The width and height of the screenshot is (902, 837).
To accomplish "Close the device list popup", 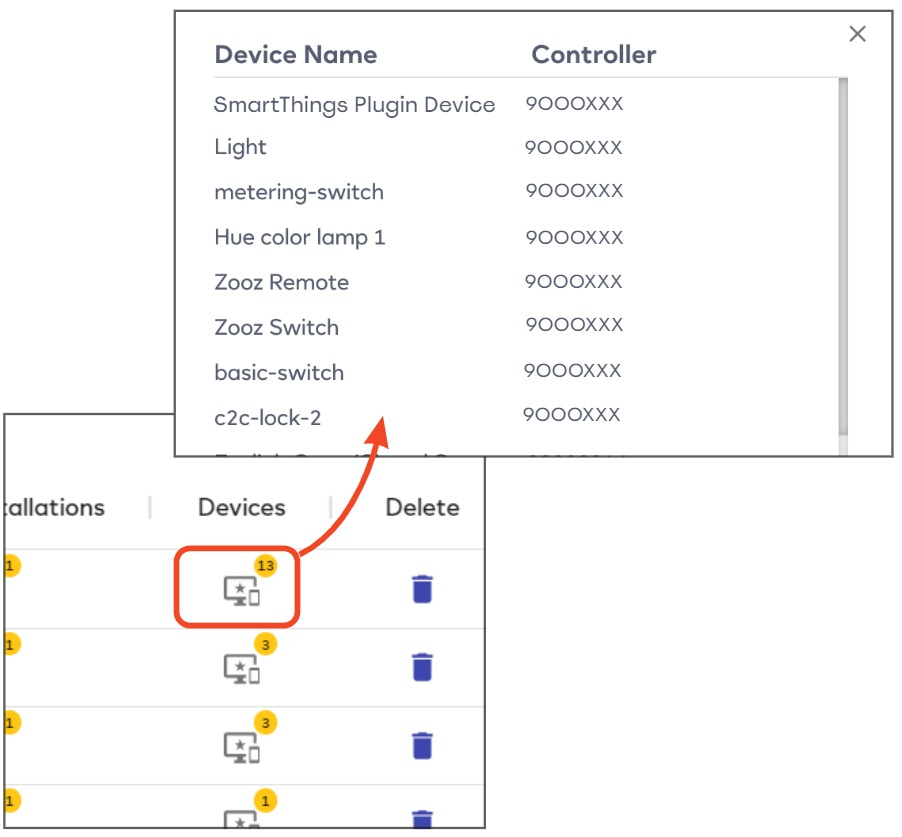I will [x=857, y=34].
